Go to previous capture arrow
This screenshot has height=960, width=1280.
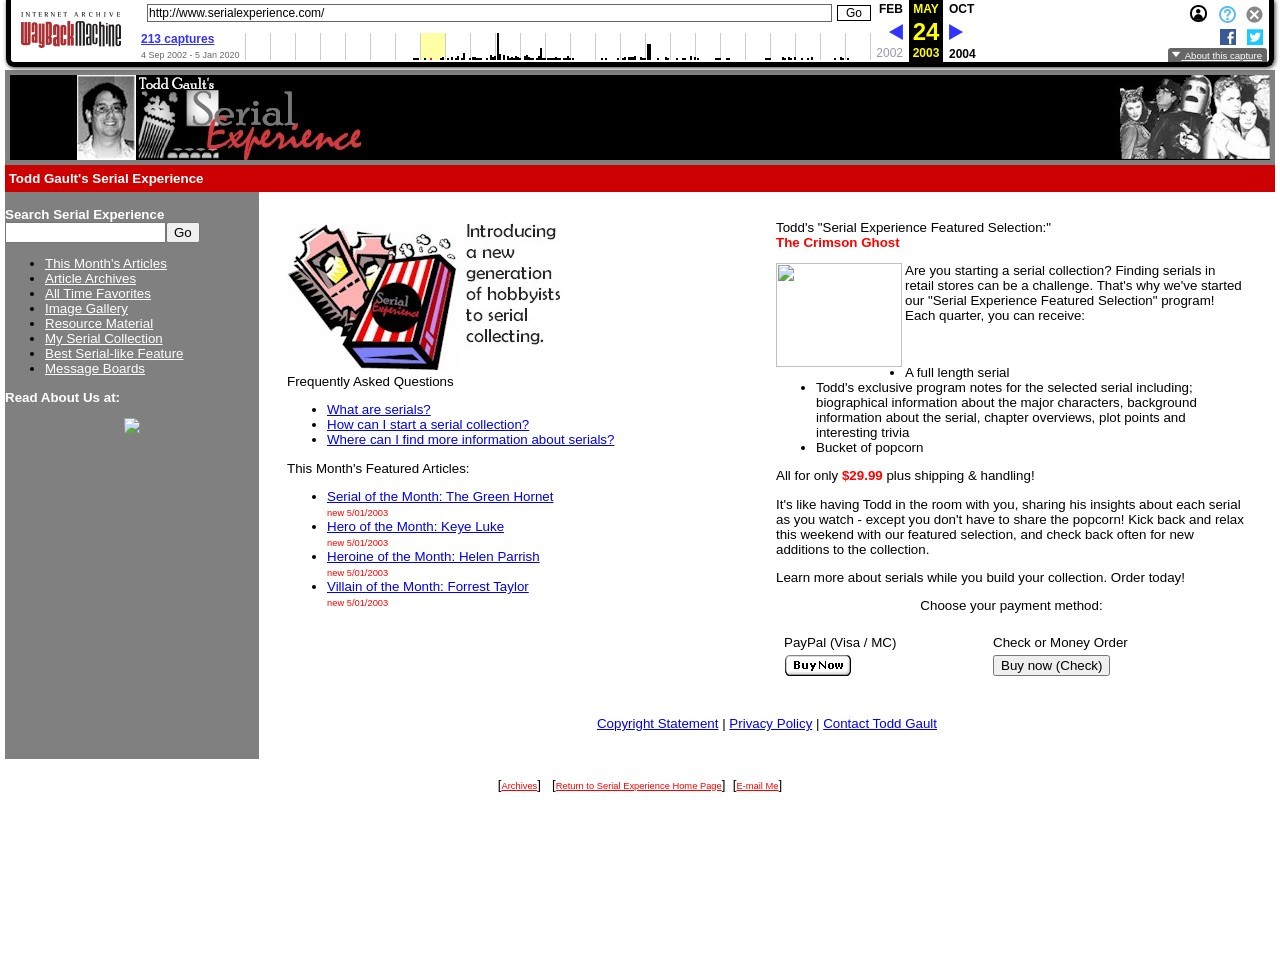895,32
